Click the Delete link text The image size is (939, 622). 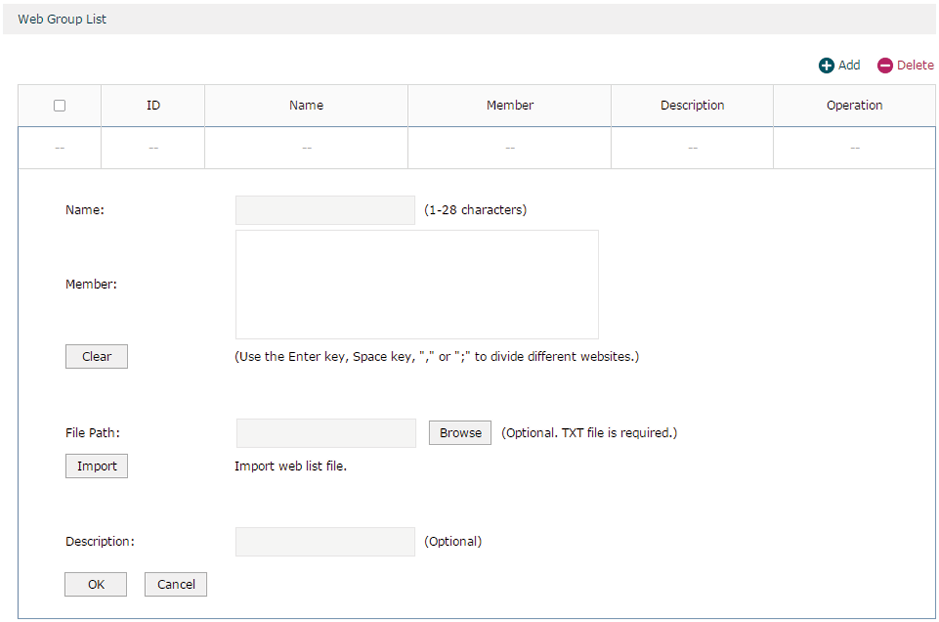click(x=914, y=65)
